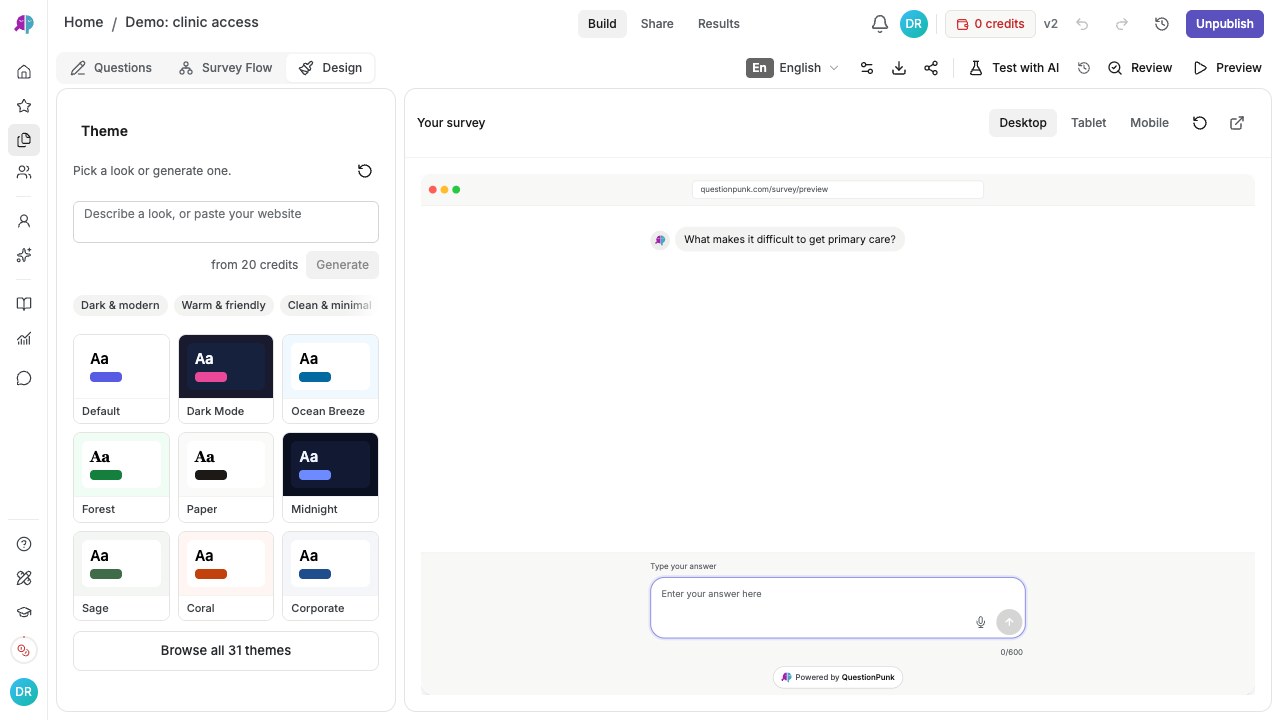Image resolution: width=1280 pixels, height=720 pixels.
Task: Choose the Coral theme card
Action: 226,576
